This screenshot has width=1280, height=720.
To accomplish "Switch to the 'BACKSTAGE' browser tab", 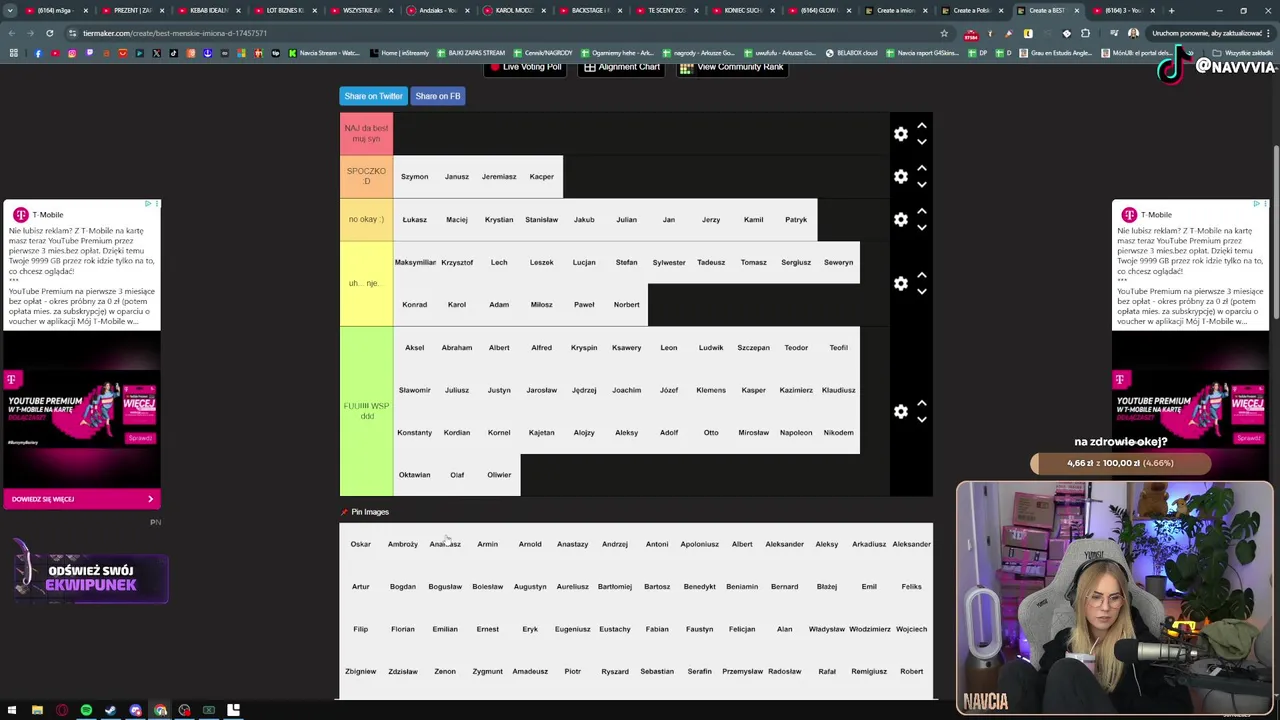I will coord(590,10).
